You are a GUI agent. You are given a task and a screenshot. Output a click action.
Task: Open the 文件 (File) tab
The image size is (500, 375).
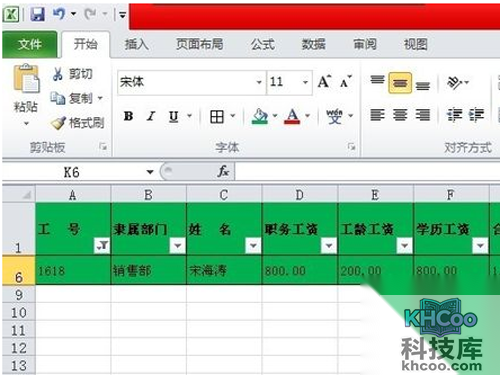[x=30, y=44]
